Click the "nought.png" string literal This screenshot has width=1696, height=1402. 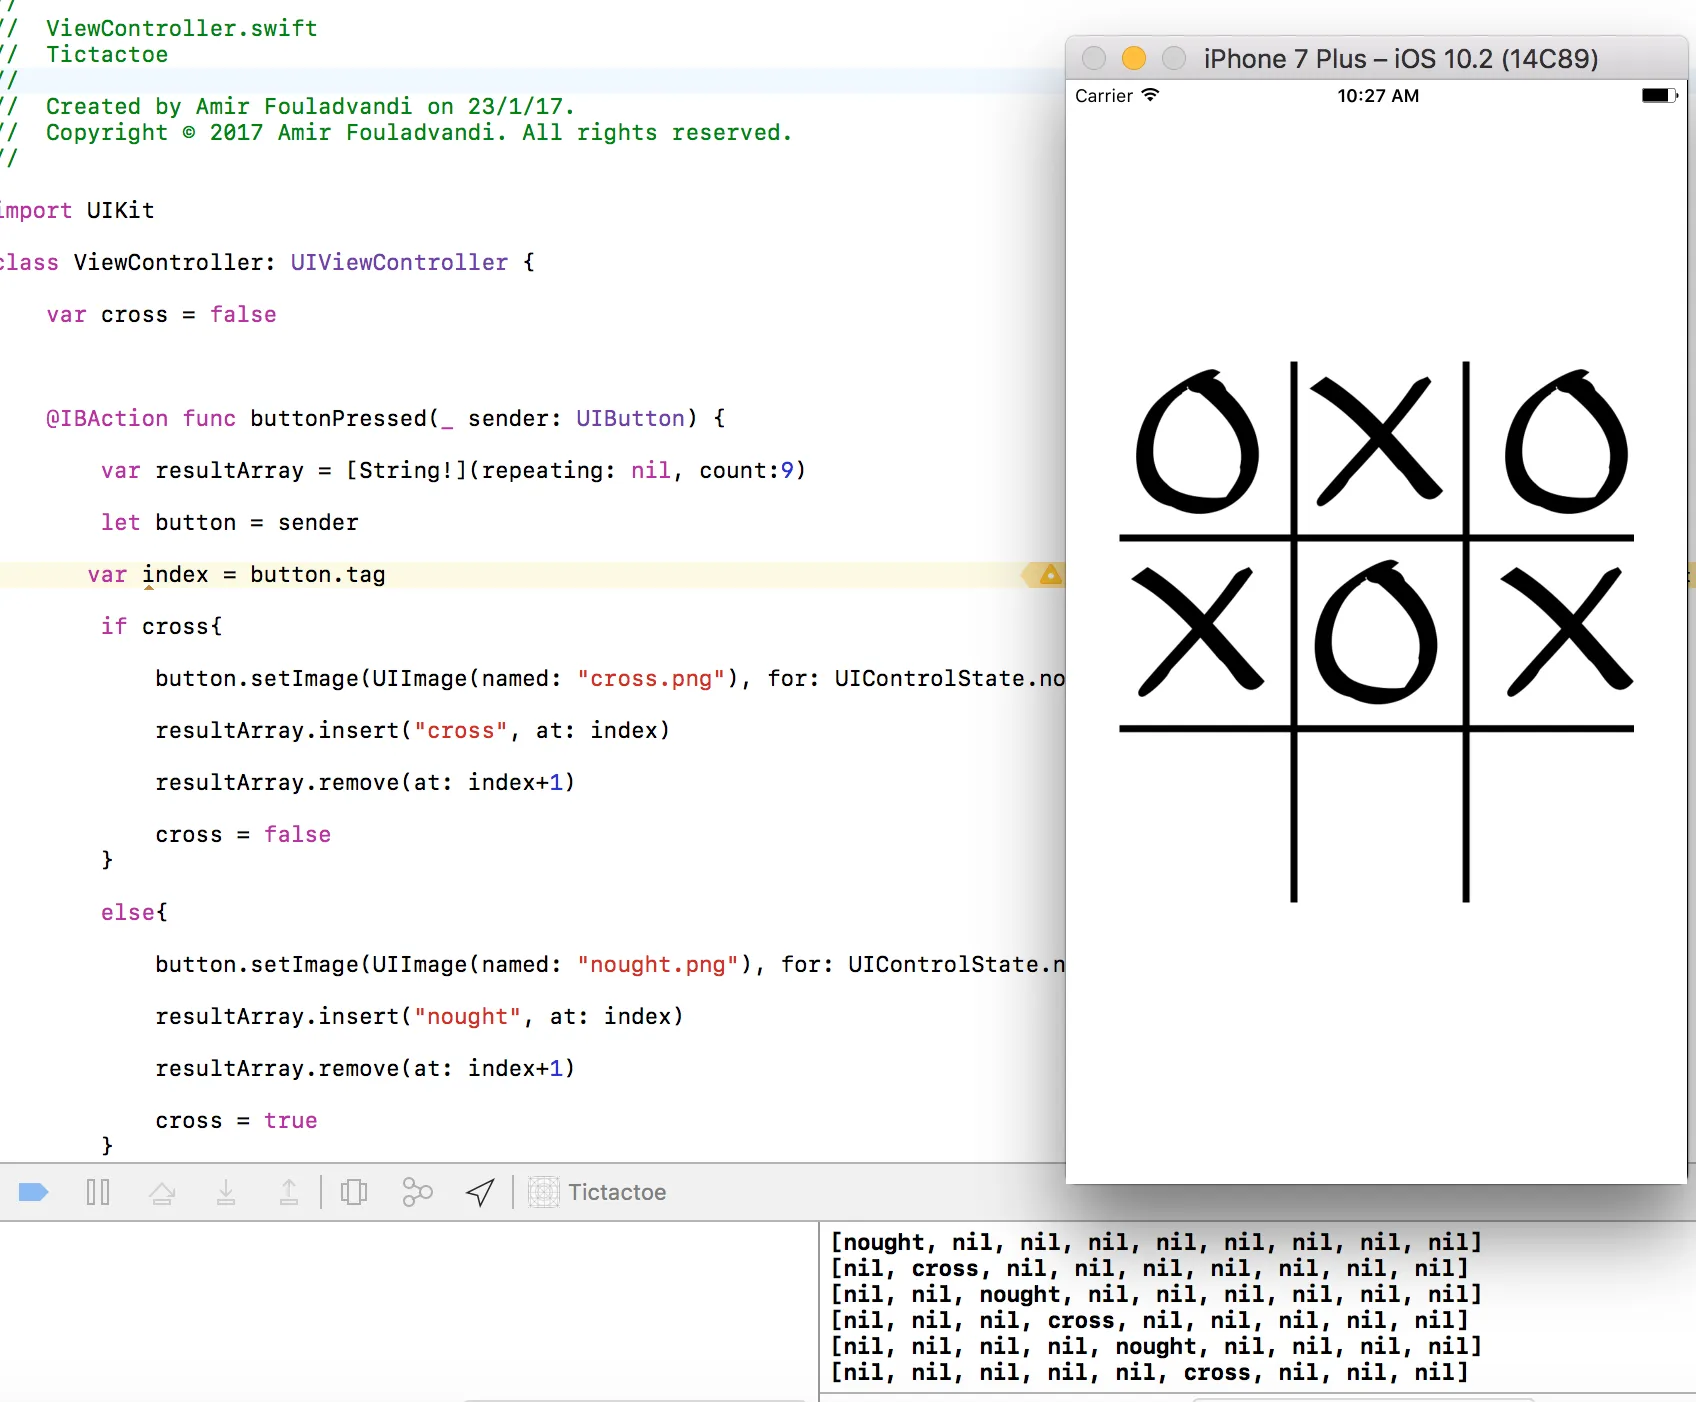(x=658, y=964)
